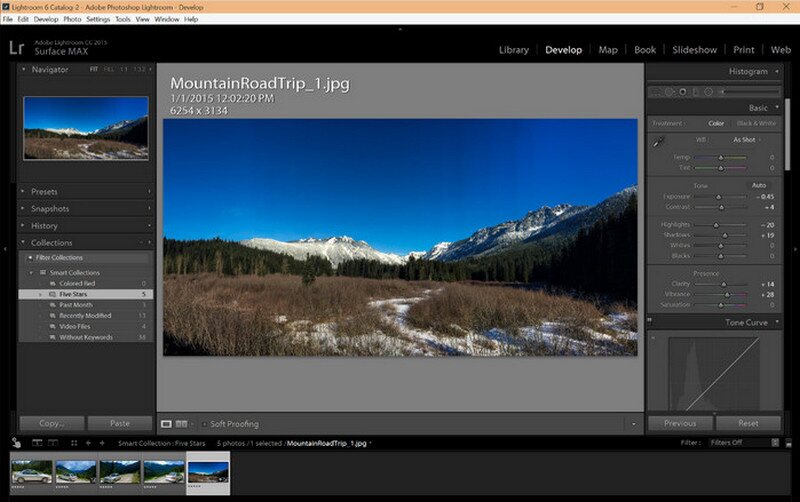800x502 pixels.
Task: Set Treatment to Color
Action: coord(716,123)
